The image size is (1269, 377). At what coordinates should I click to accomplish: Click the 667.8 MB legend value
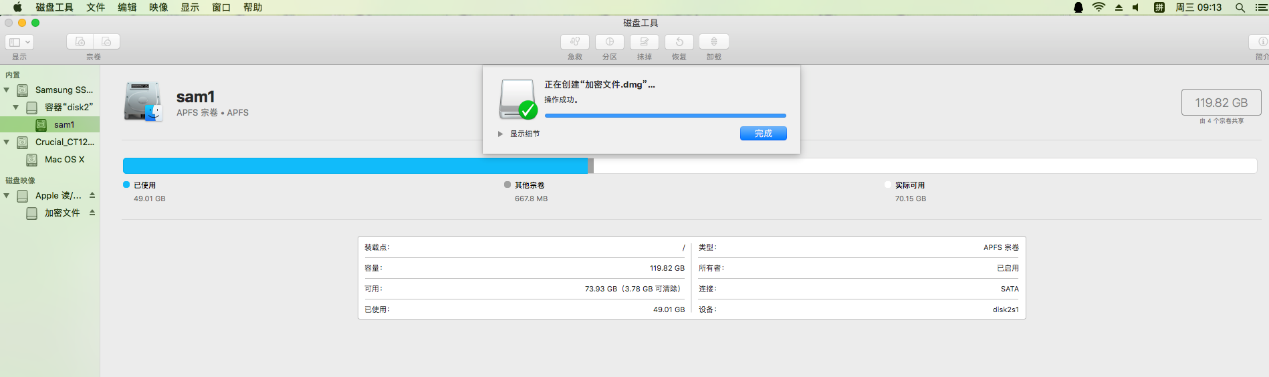[x=530, y=199]
